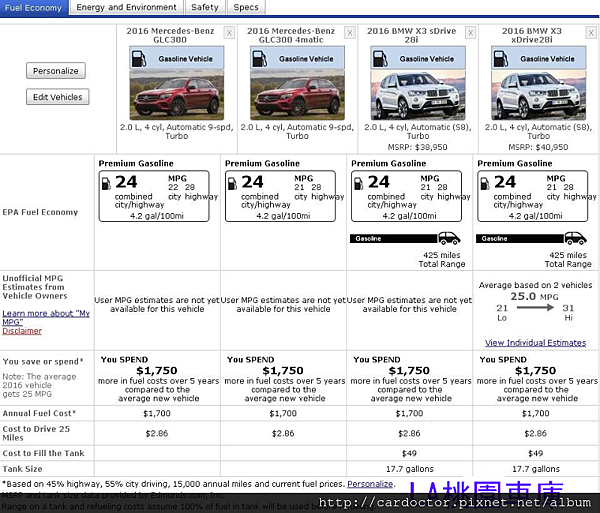Select the 2016 BMW X3 xDrive28i title
Image resolution: width=600 pixels, height=513 pixels.
tap(532, 35)
